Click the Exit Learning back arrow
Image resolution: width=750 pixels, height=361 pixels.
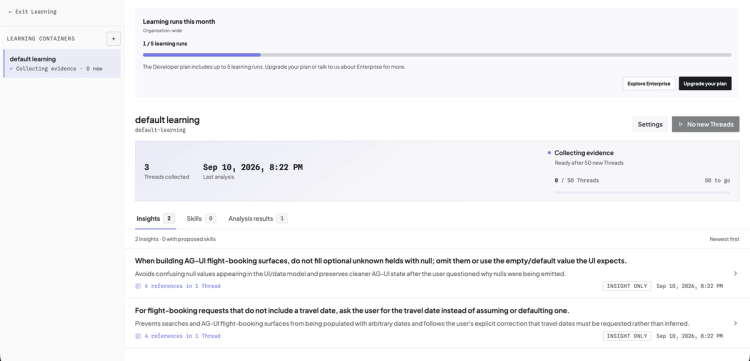10,11
